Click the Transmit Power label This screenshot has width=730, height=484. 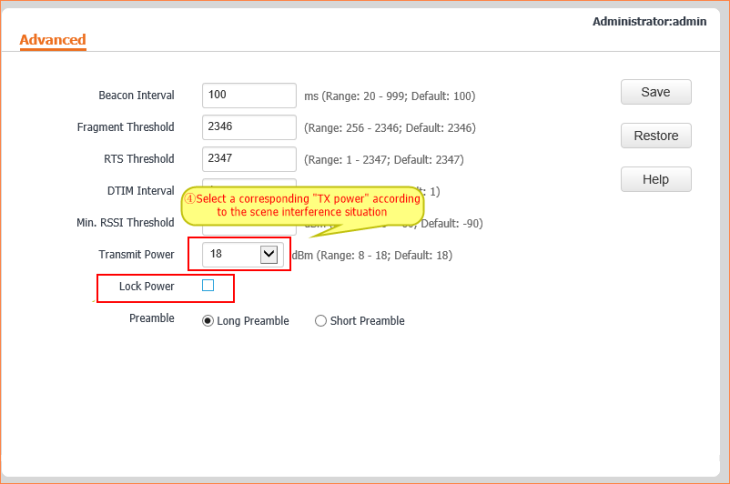coord(136,255)
